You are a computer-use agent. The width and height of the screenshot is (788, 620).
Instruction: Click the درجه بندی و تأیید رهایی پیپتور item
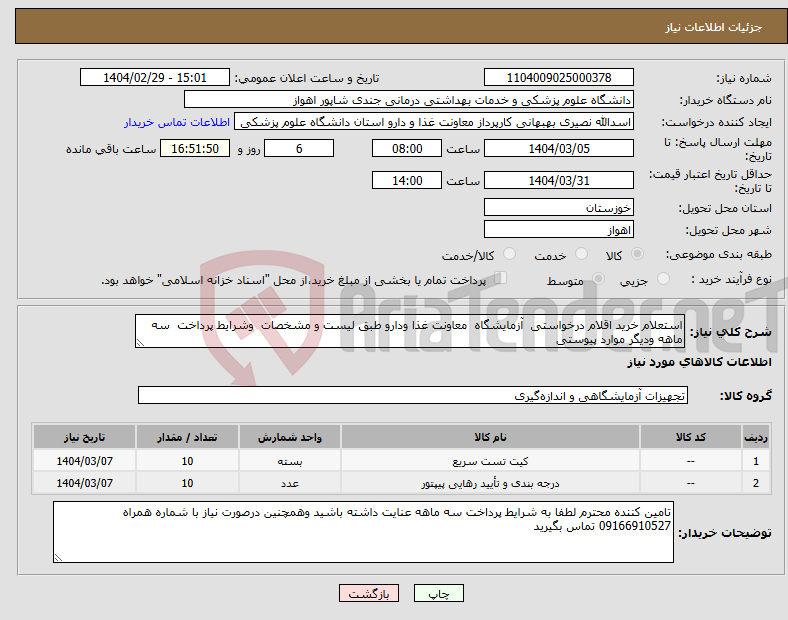click(490, 483)
